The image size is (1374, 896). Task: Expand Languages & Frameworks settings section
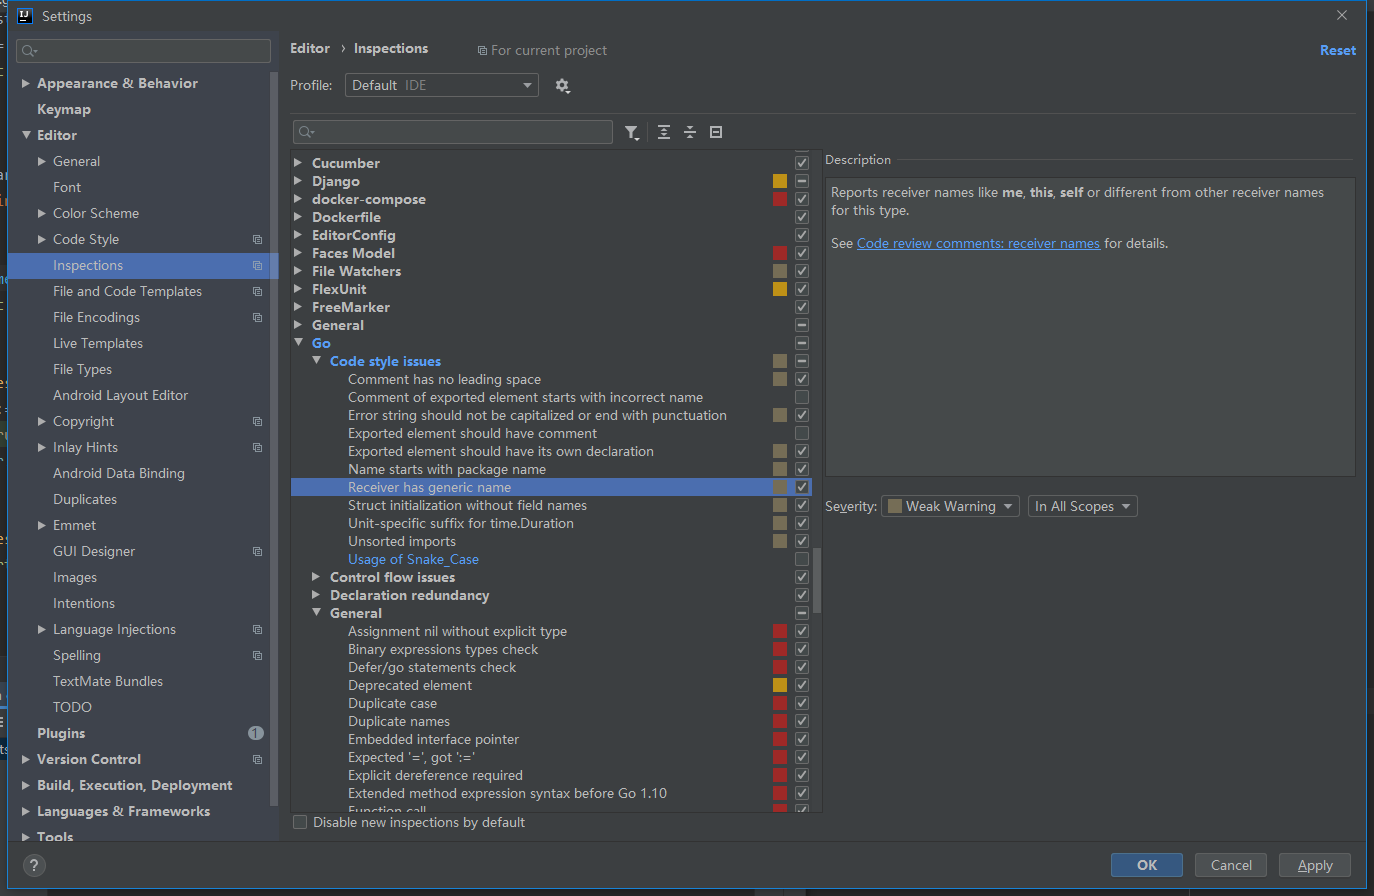click(26, 812)
